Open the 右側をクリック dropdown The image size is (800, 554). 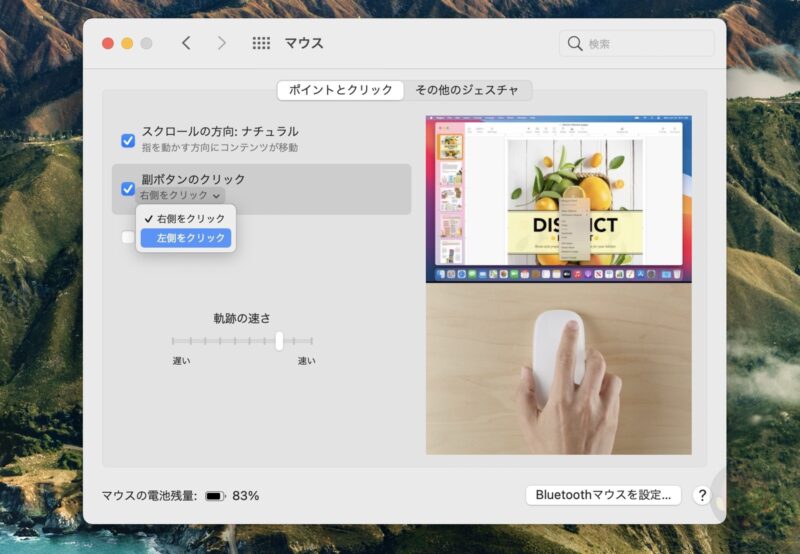point(180,195)
